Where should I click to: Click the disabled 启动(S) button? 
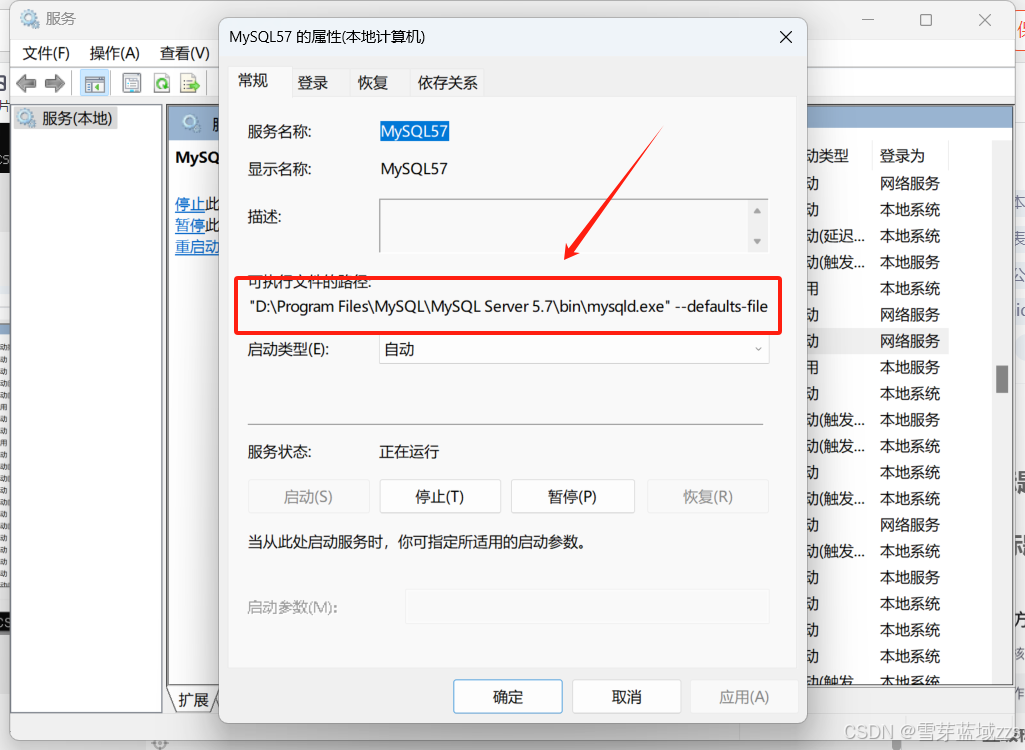[x=309, y=497]
